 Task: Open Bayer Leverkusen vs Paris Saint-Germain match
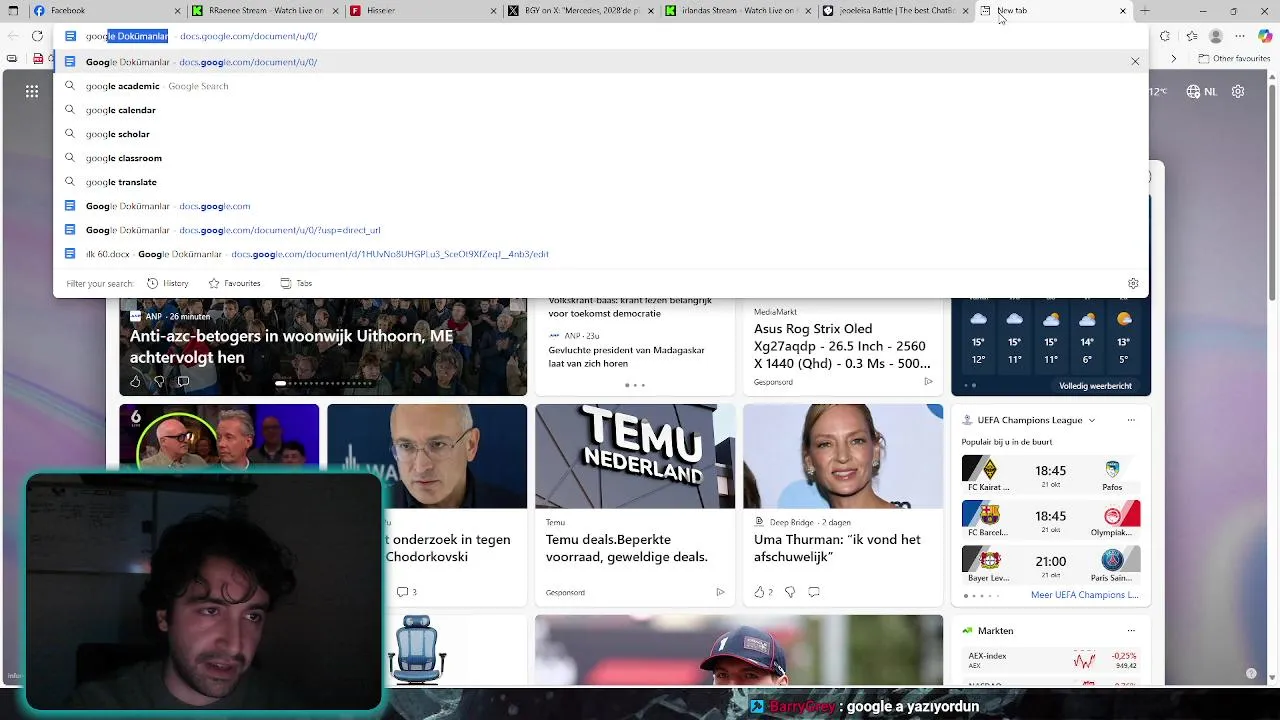tap(1051, 566)
